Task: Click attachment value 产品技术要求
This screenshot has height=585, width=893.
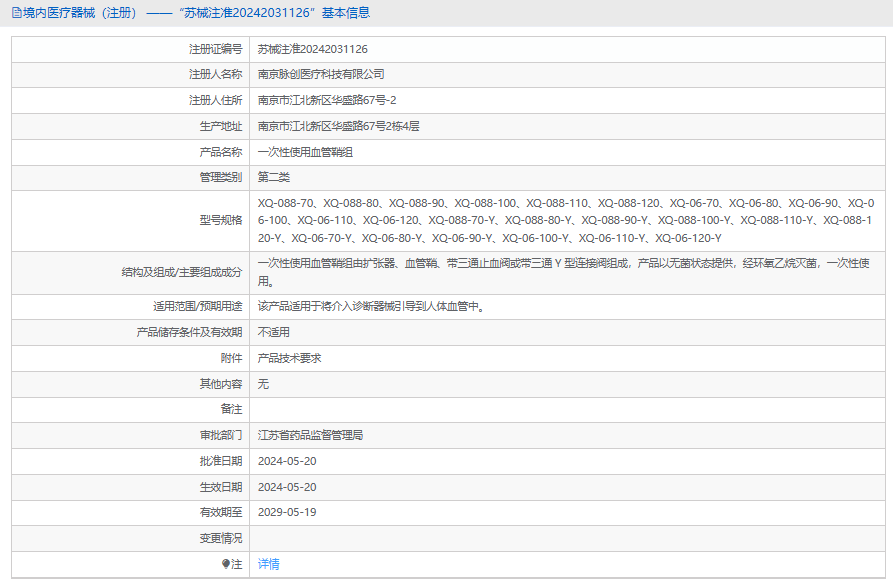Action: (289, 358)
